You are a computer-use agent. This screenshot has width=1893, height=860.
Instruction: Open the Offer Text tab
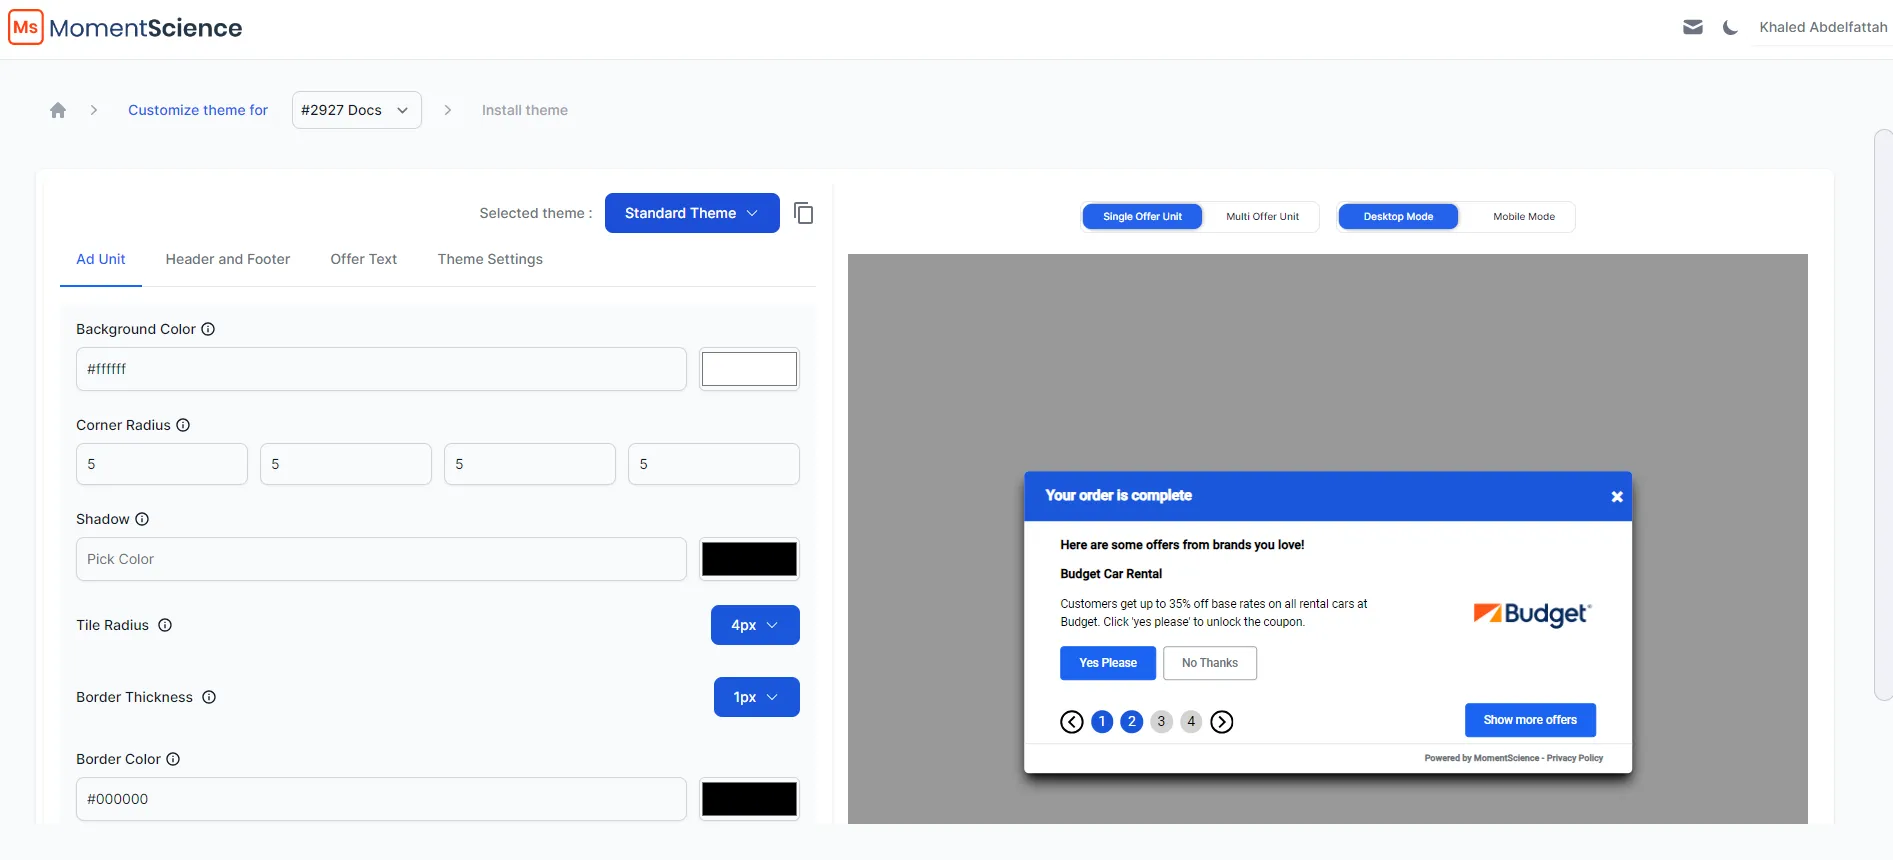point(364,259)
